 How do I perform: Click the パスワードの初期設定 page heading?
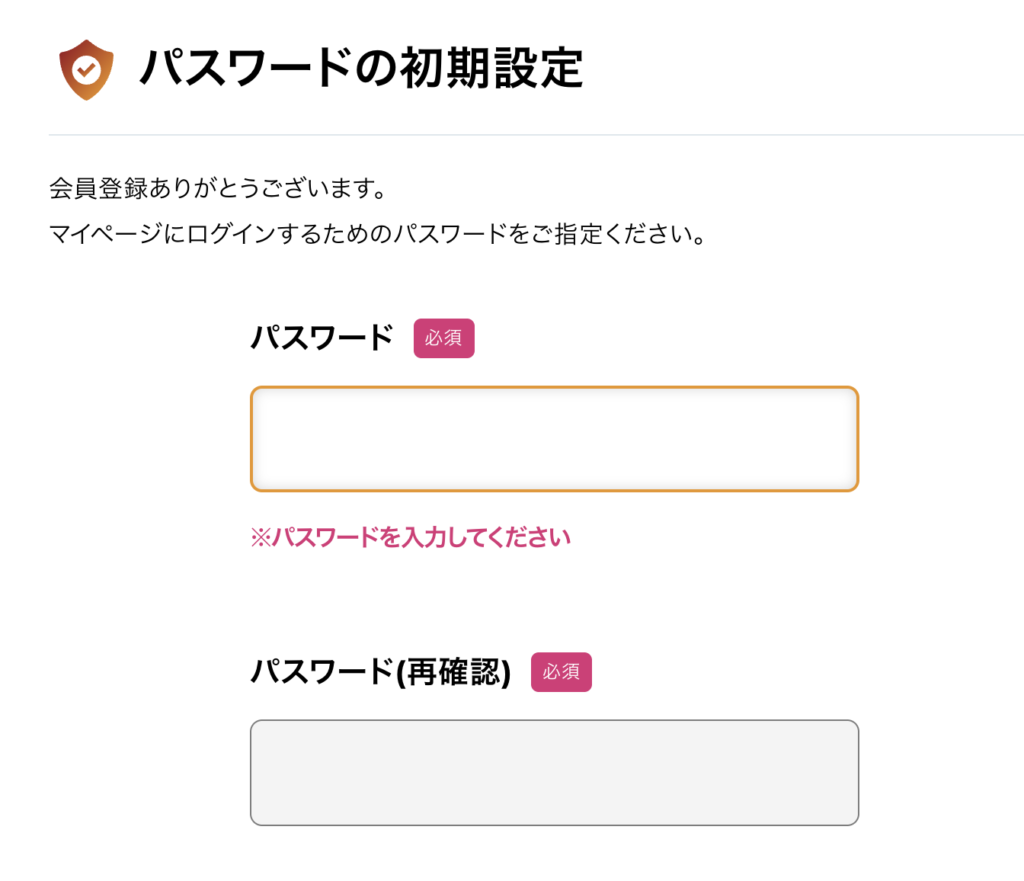point(361,69)
